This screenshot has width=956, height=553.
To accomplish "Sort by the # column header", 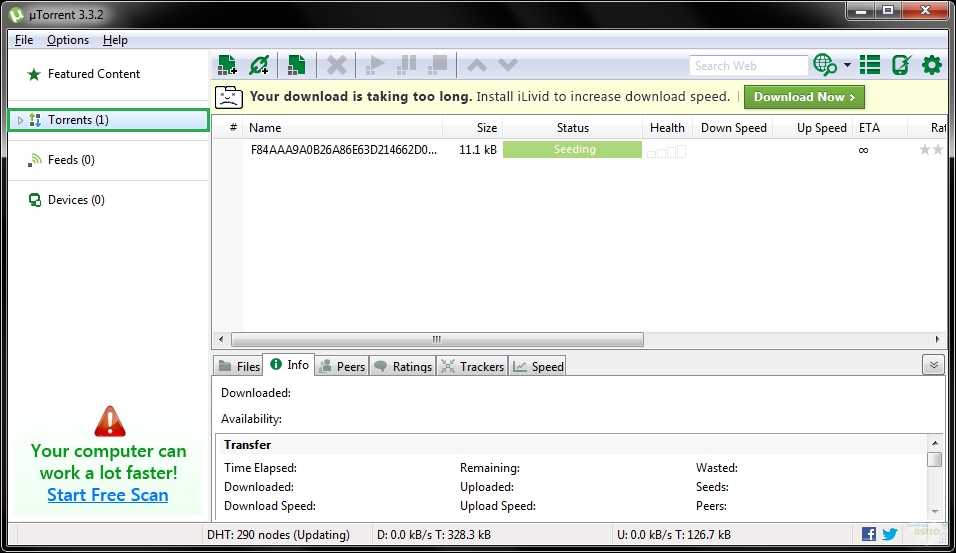I will click(x=233, y=127).
